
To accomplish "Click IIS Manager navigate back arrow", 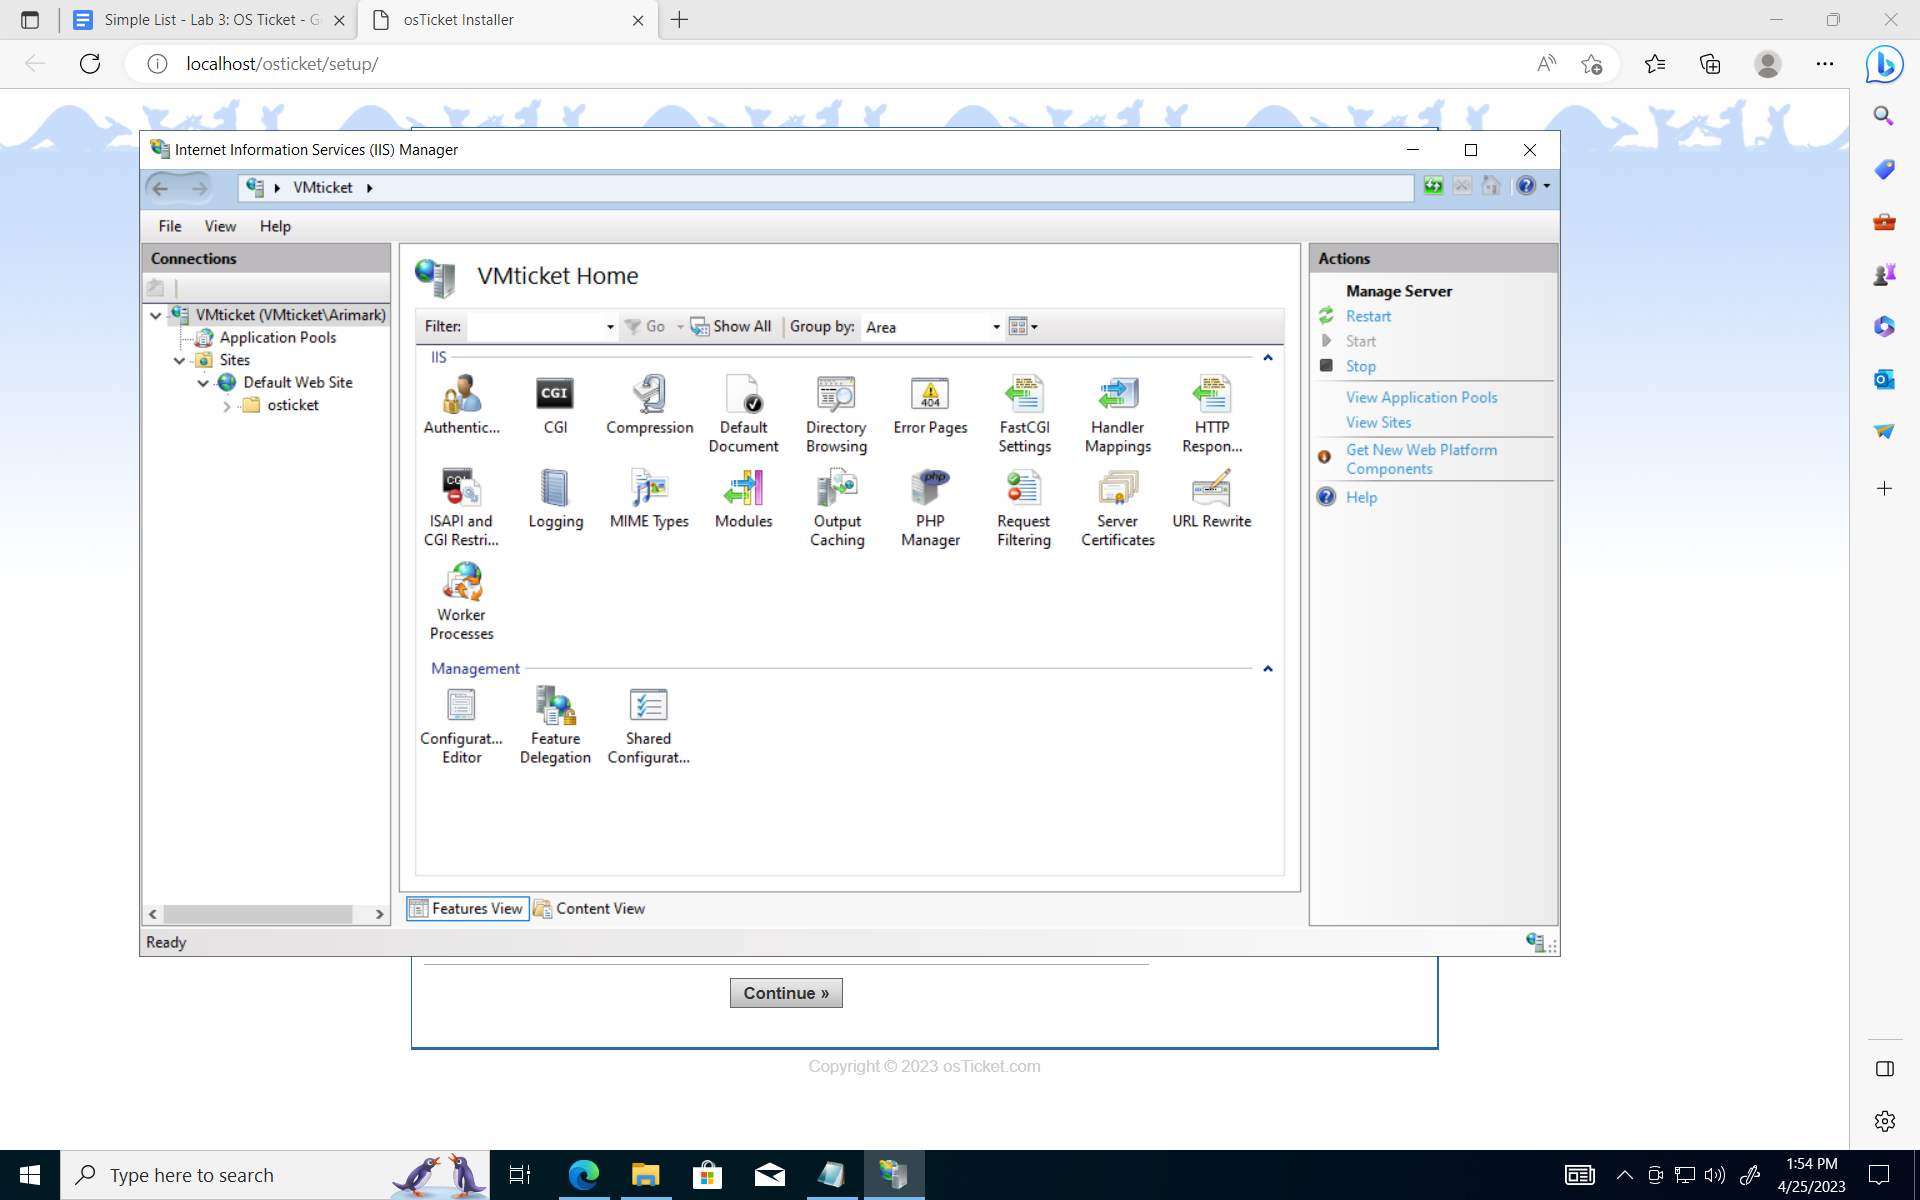I will click(160, 187).
